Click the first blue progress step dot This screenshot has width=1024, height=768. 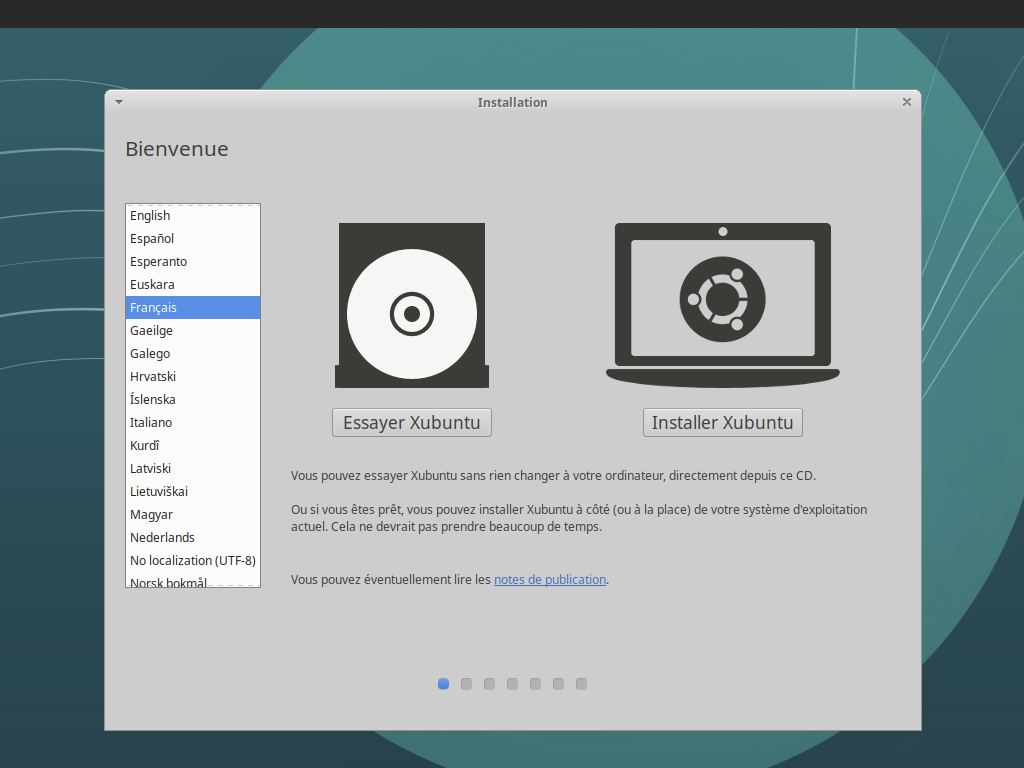[443, 684]
